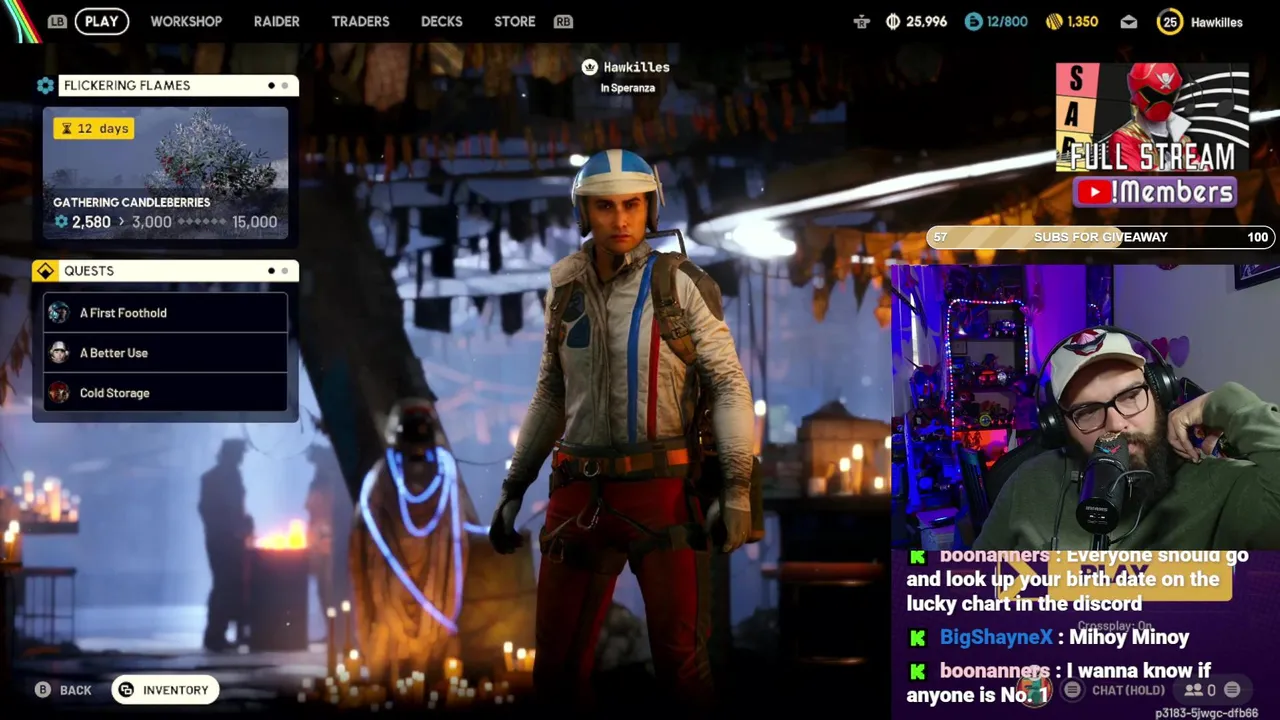This screenshot has width=1280, height=720.
Task: Open the TRADERS tab
Action: tap(360, 21)
